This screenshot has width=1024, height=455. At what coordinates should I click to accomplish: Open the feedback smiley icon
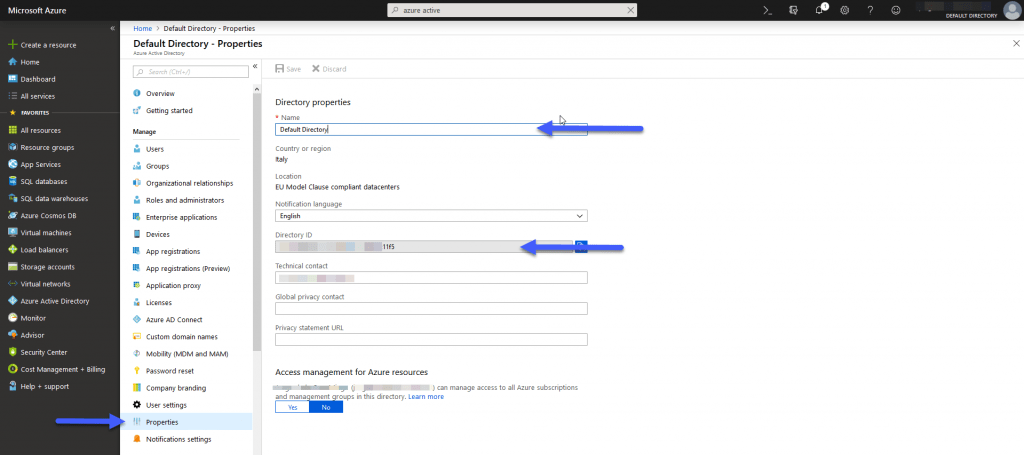(x=896, y=10)
